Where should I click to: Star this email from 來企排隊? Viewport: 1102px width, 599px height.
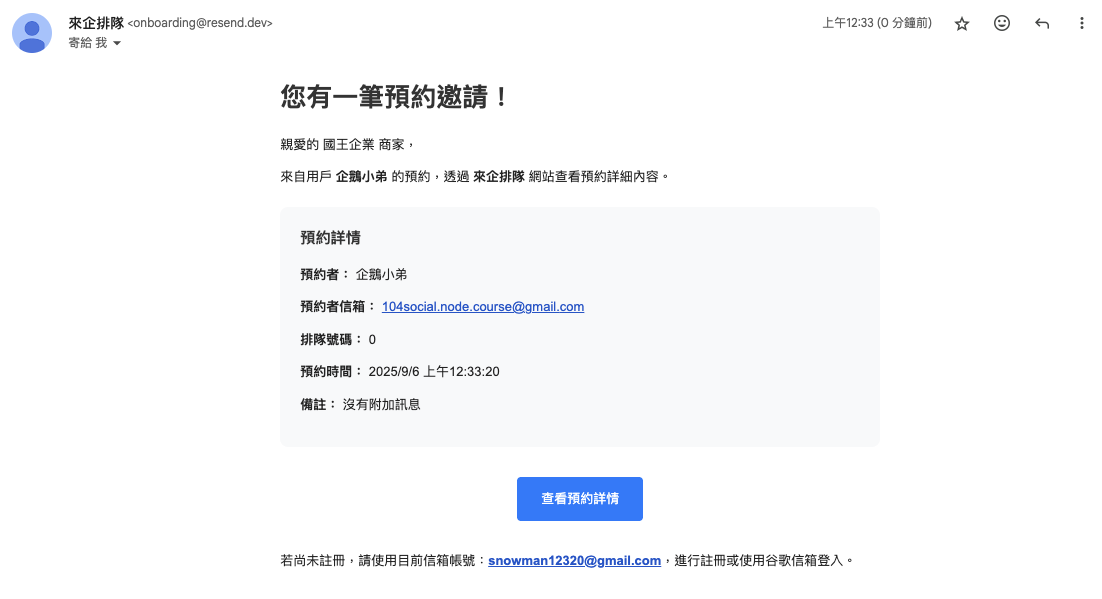pyautogui.click(x=962, y=23)
